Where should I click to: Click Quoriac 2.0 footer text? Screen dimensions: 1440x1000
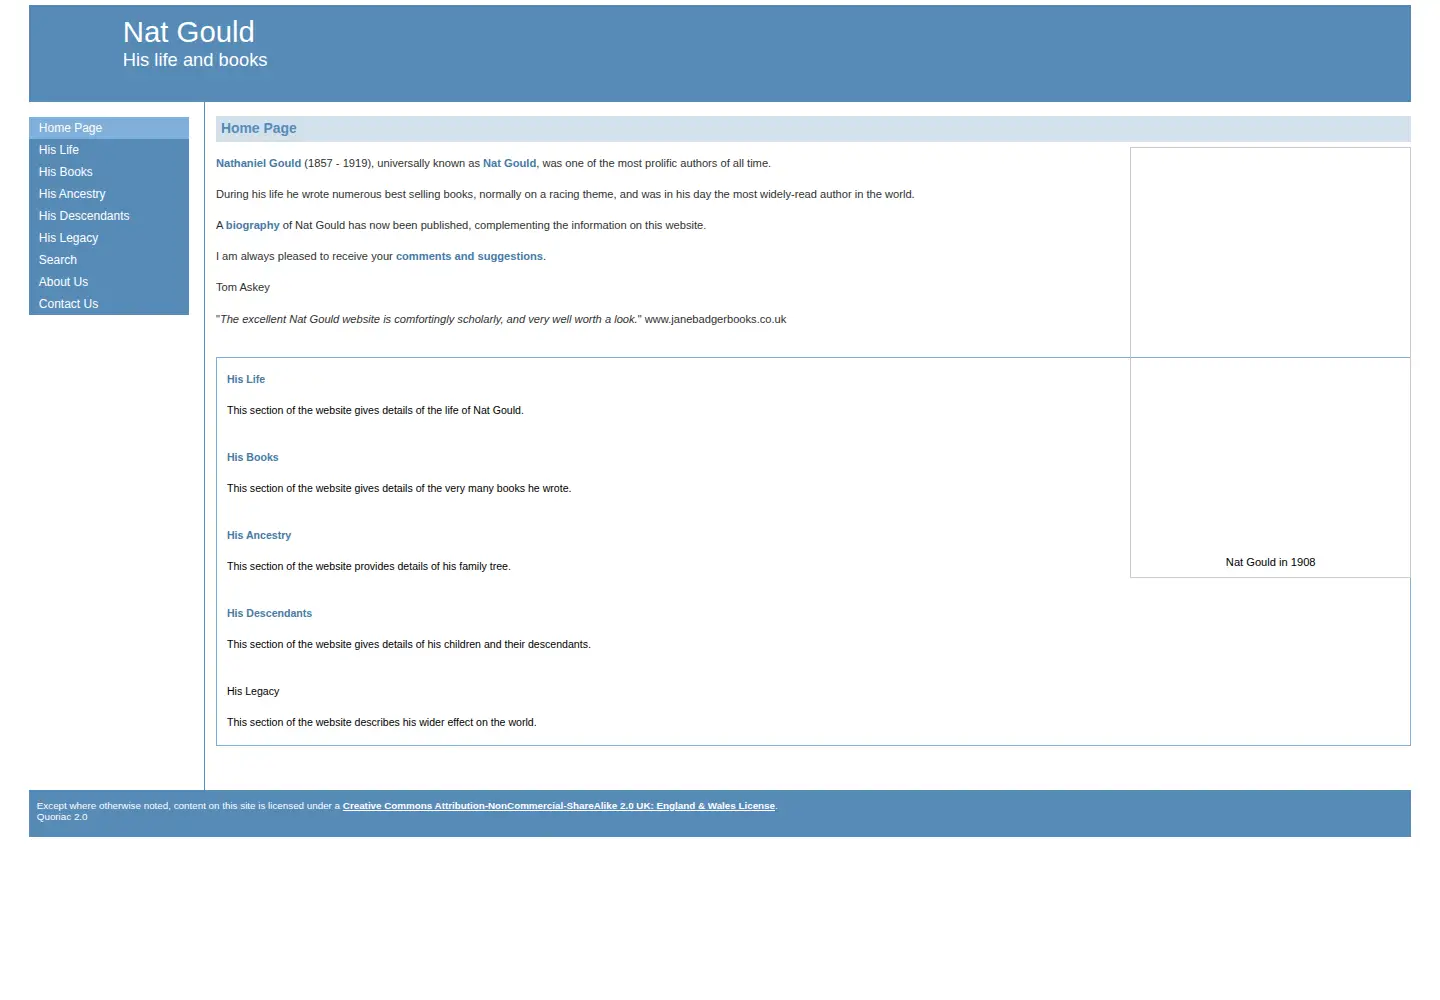tap(62, 817)
